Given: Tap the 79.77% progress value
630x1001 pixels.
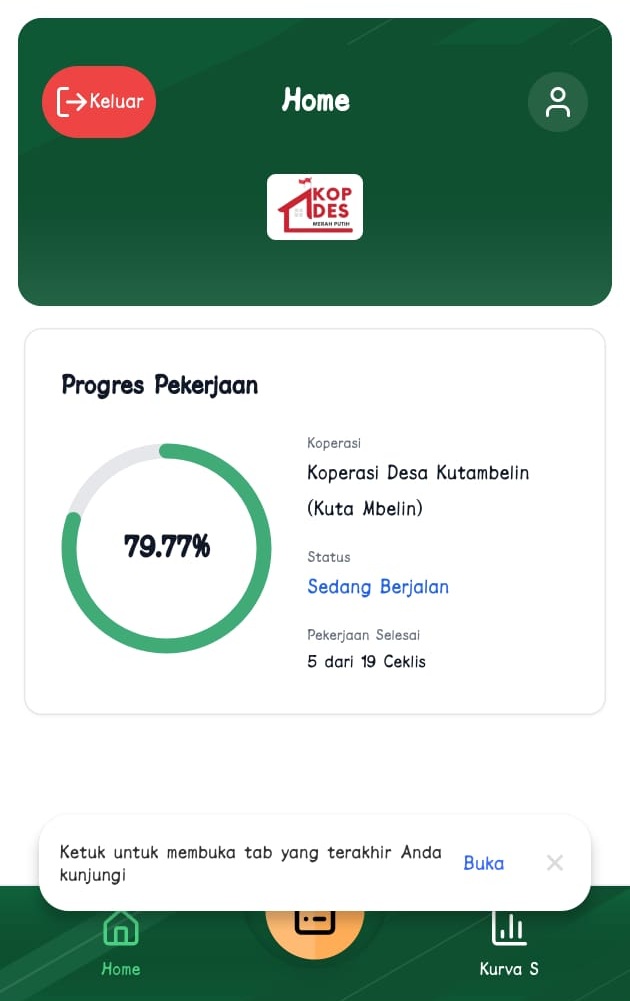Looking at the screenshot, I should pyautogui.click(x=167, y=546).
